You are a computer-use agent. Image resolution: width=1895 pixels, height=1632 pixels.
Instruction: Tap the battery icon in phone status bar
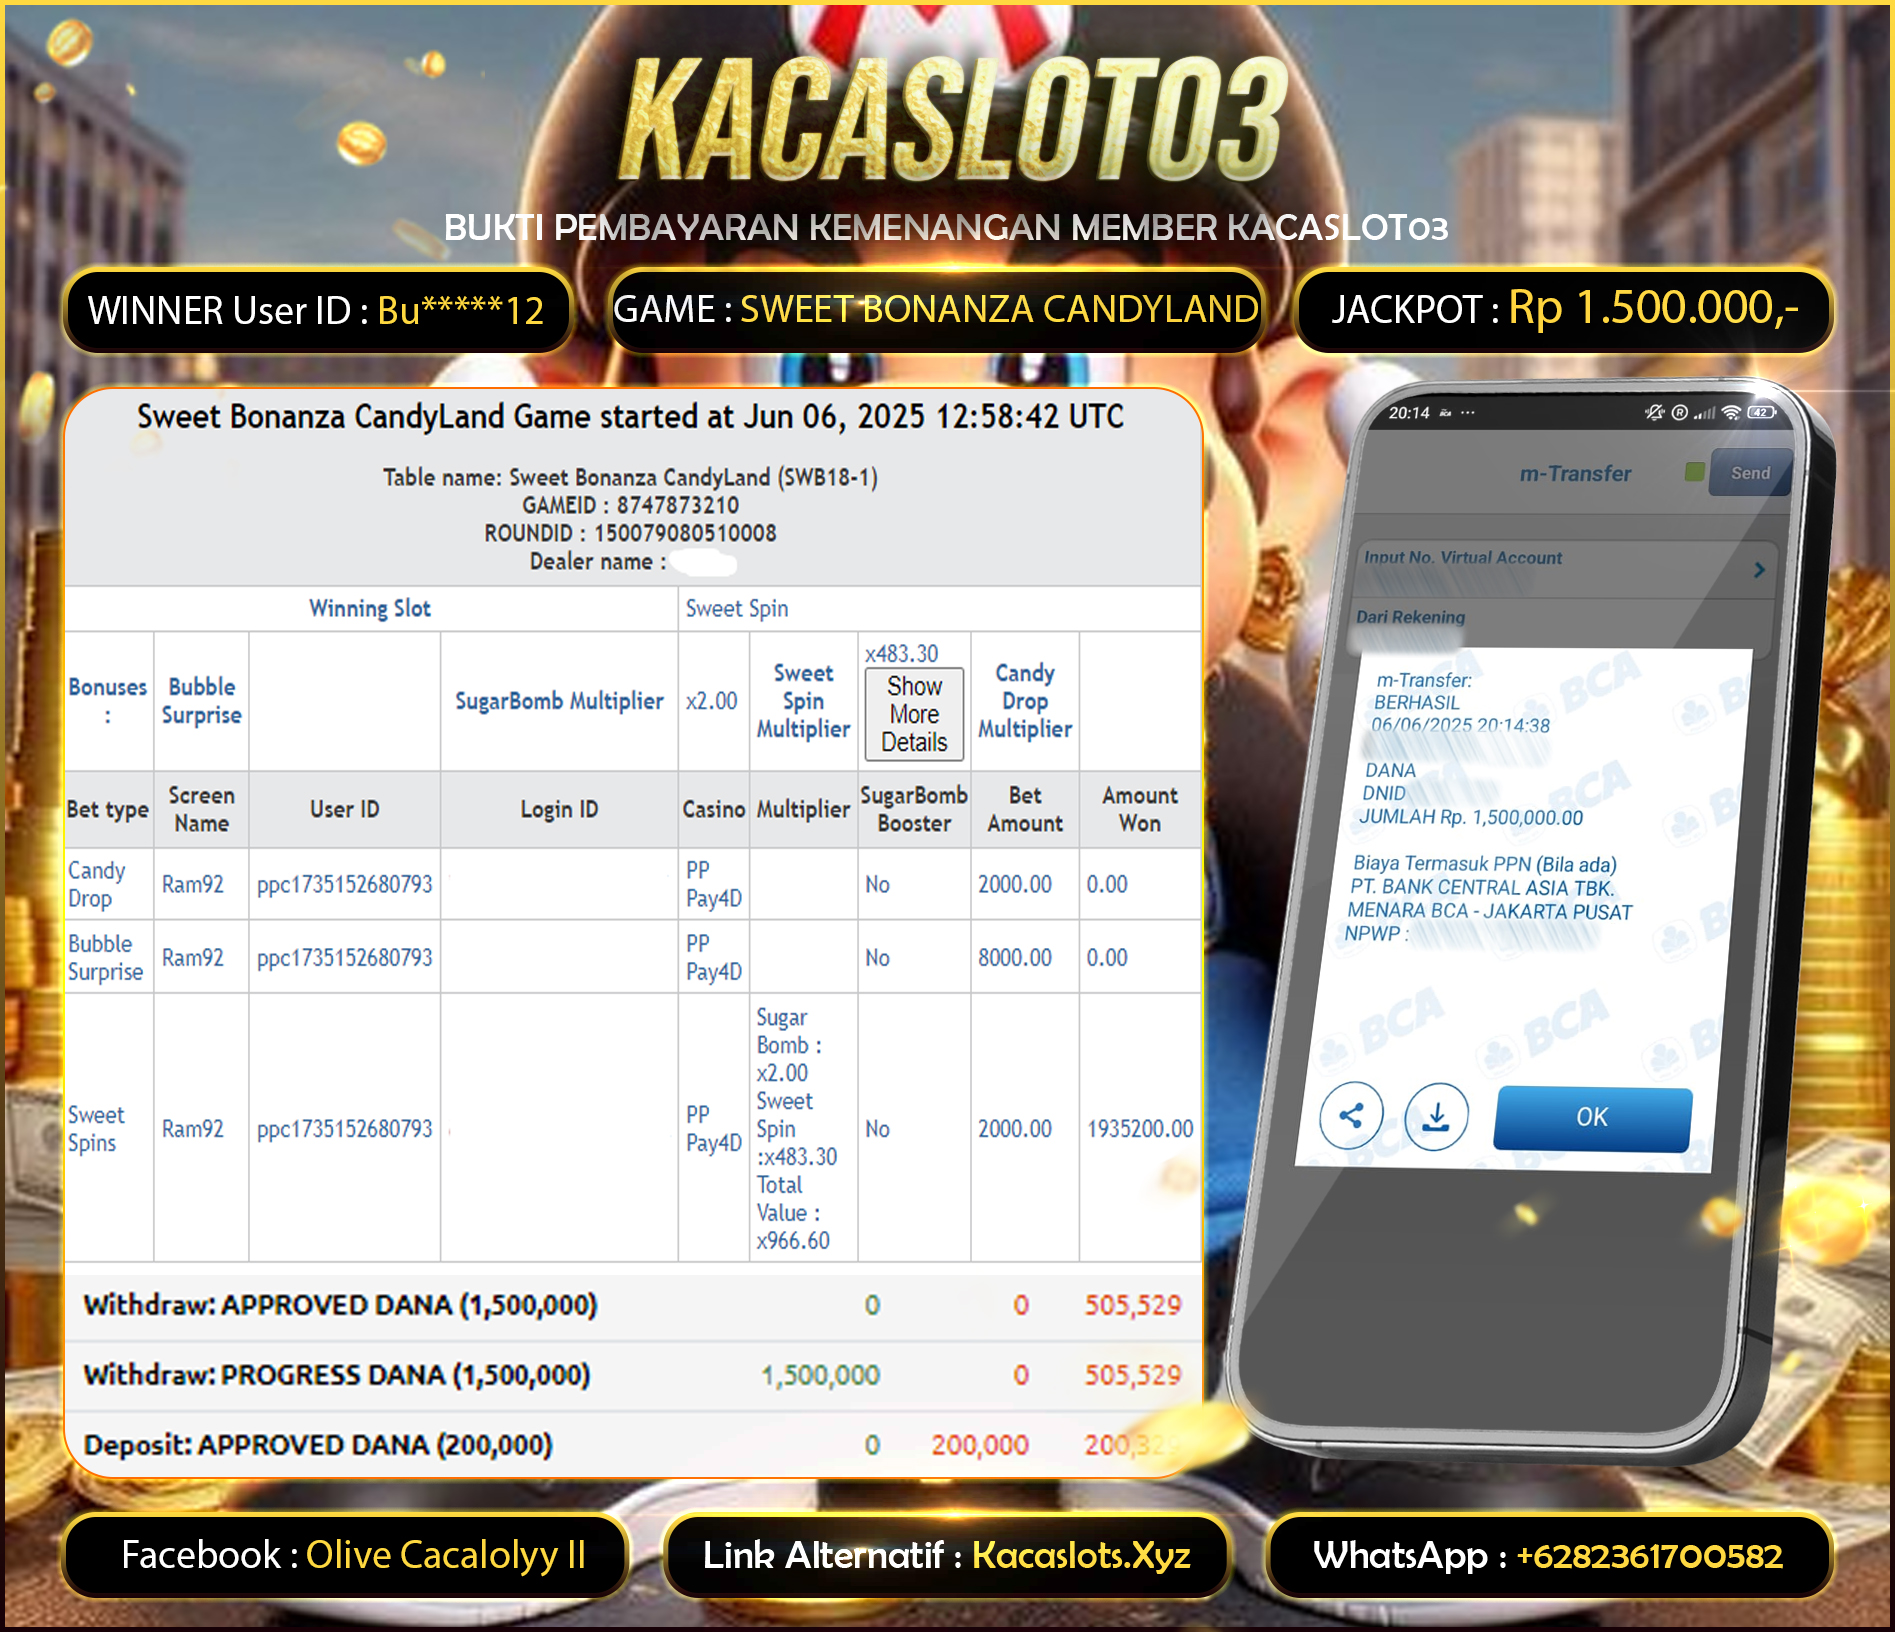1761,412
